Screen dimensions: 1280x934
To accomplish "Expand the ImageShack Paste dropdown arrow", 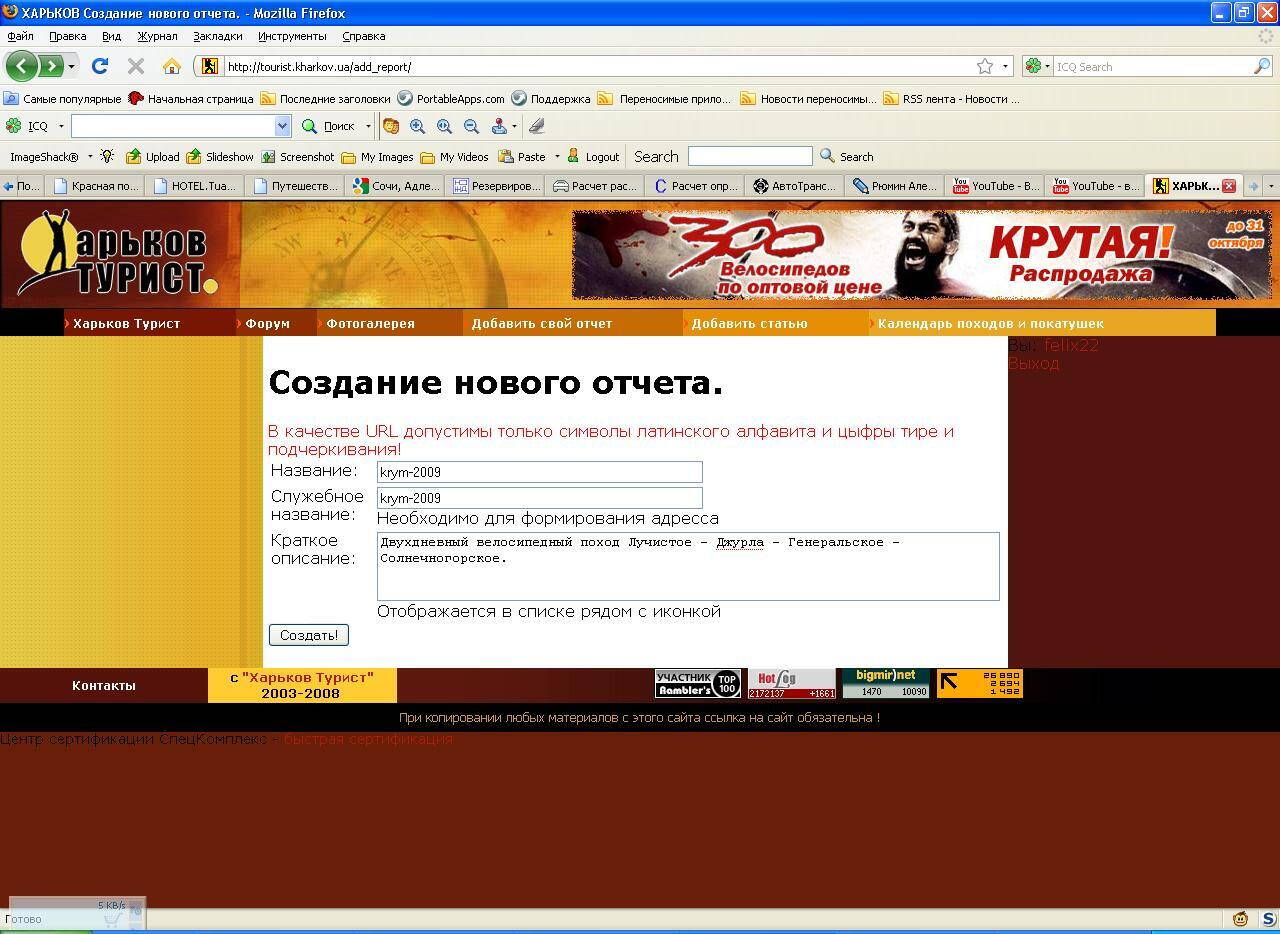I will (x=557, y=157).
